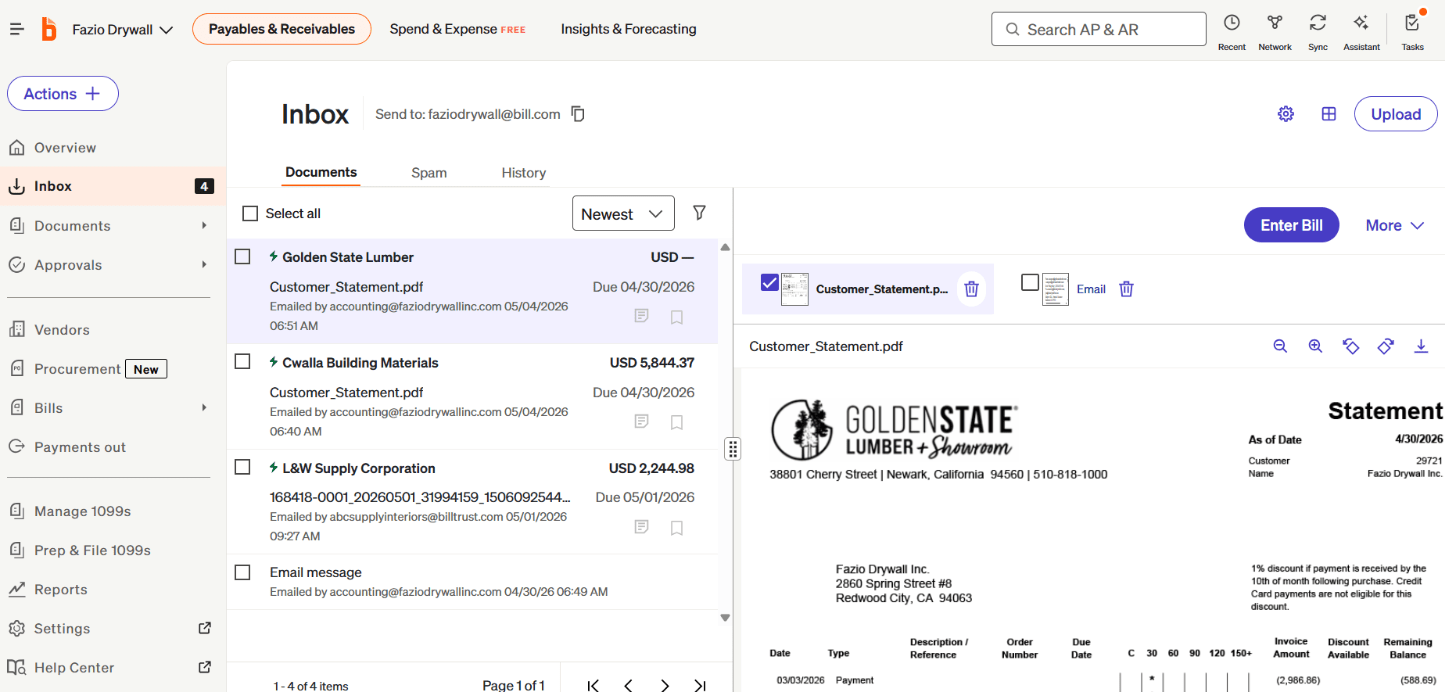Open the Payables & Receivables tab
Image resolution: width=1445 pixels, height=692 pixels.
point(281,29)
